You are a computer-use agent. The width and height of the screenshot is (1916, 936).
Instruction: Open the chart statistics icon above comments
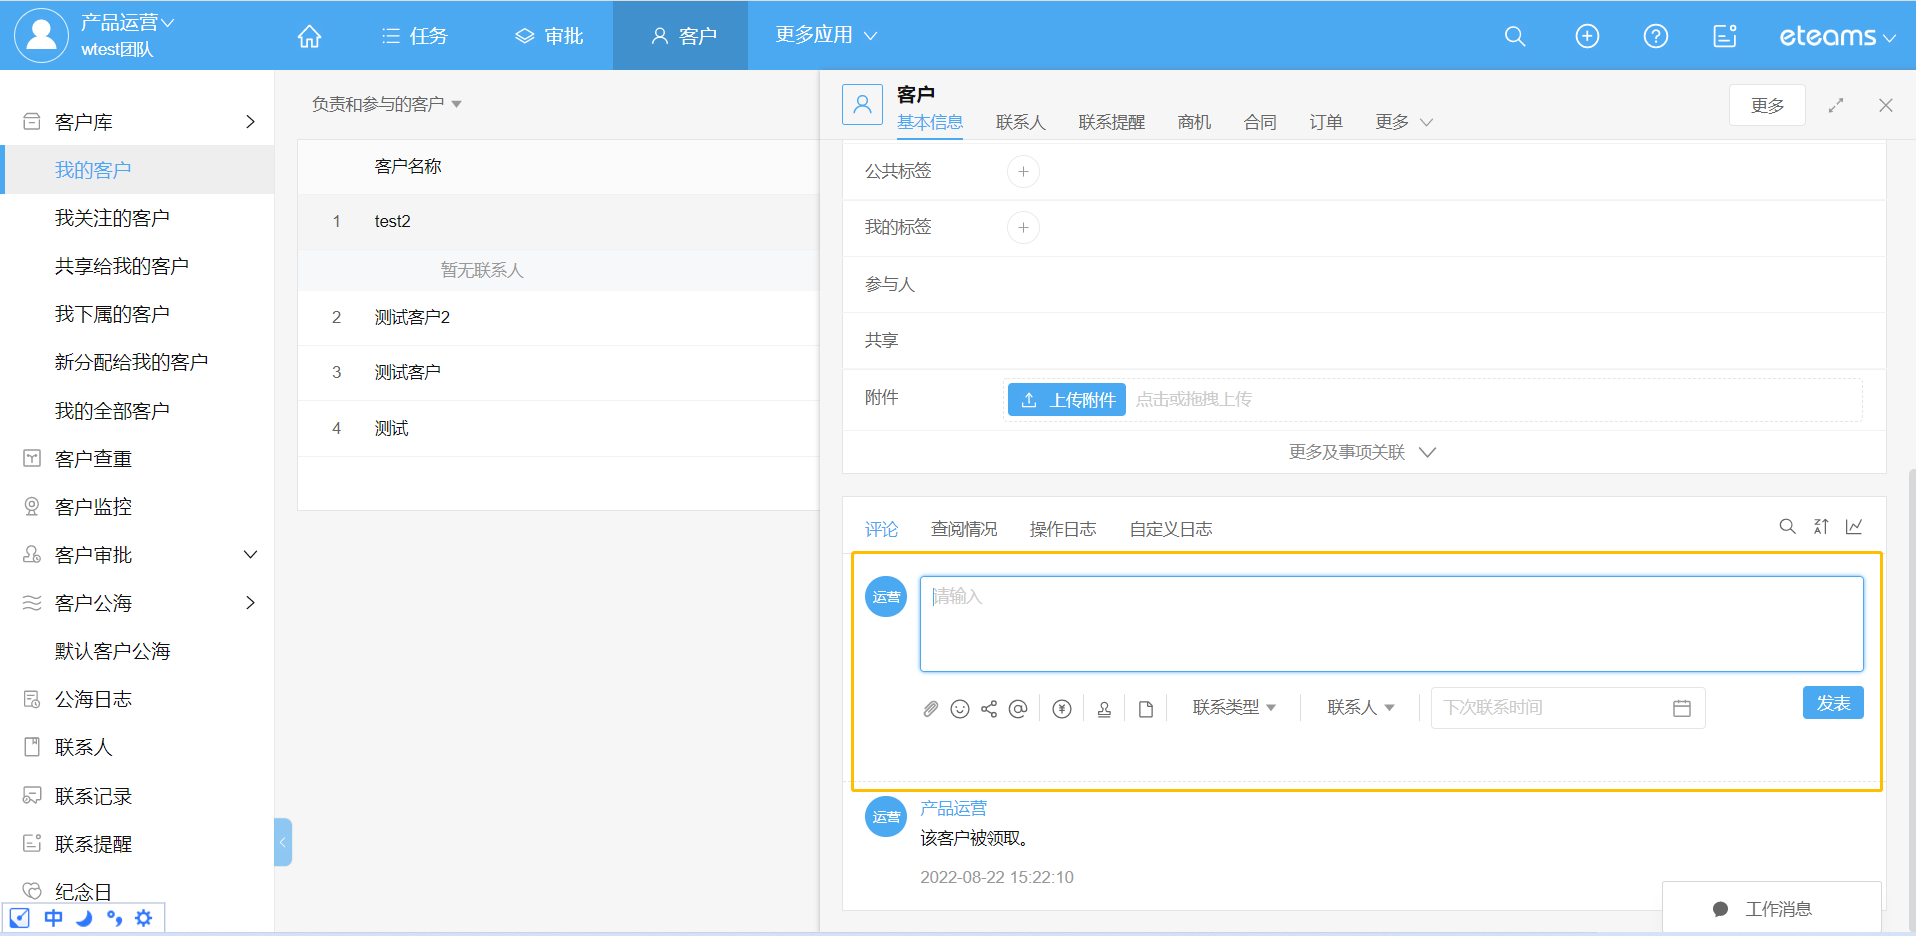point(1854,527)
